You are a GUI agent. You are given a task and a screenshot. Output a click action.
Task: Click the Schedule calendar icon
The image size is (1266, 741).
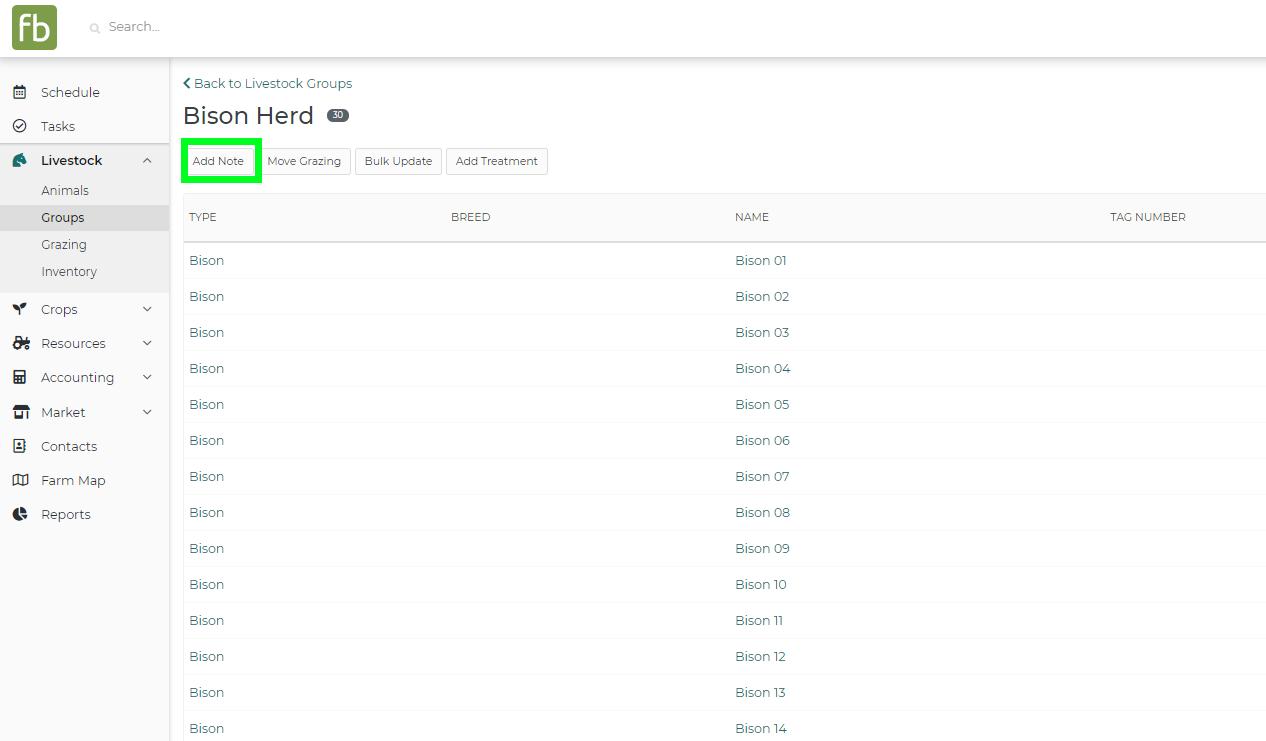pos(19,92)
